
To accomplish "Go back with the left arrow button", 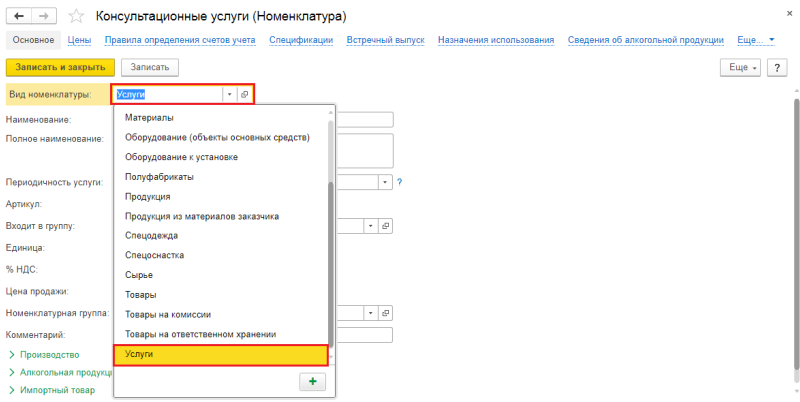I will pos(19,16).
